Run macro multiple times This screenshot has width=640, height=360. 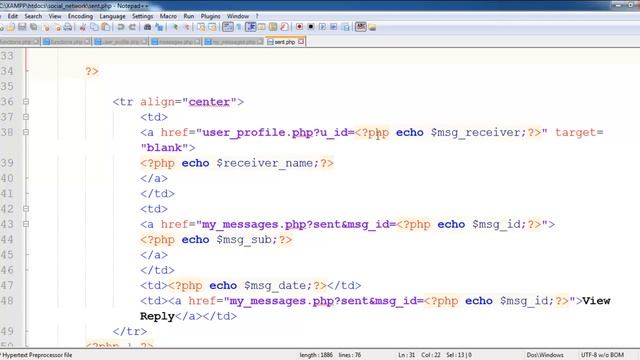pyautogui.click(x=333, y=27)
